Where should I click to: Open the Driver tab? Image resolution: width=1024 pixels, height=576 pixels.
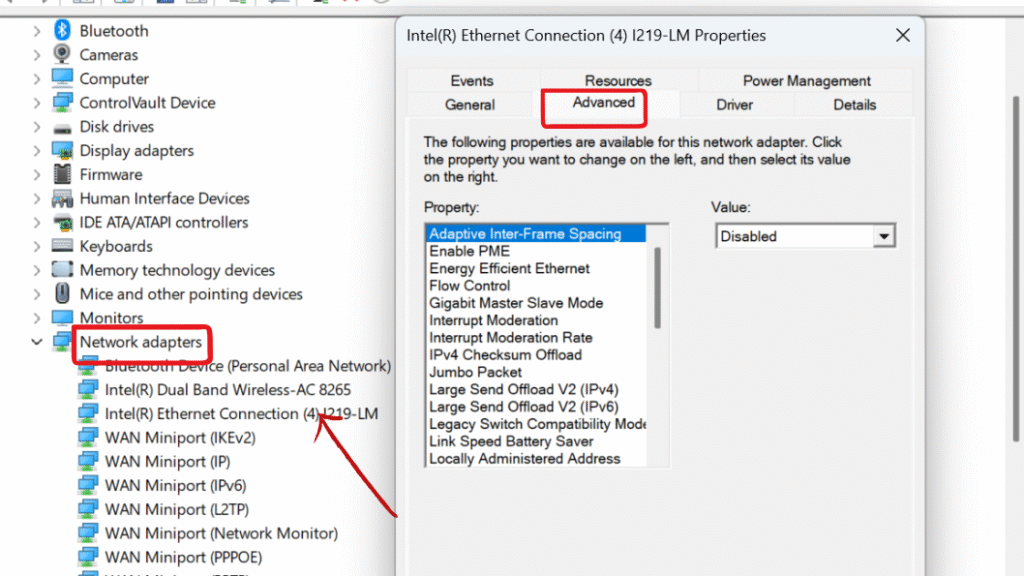734,104
